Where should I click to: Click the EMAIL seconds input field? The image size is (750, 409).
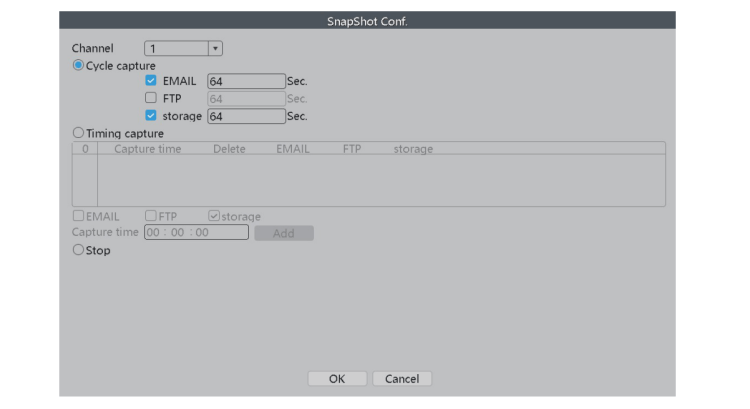[x=246, y=81]
